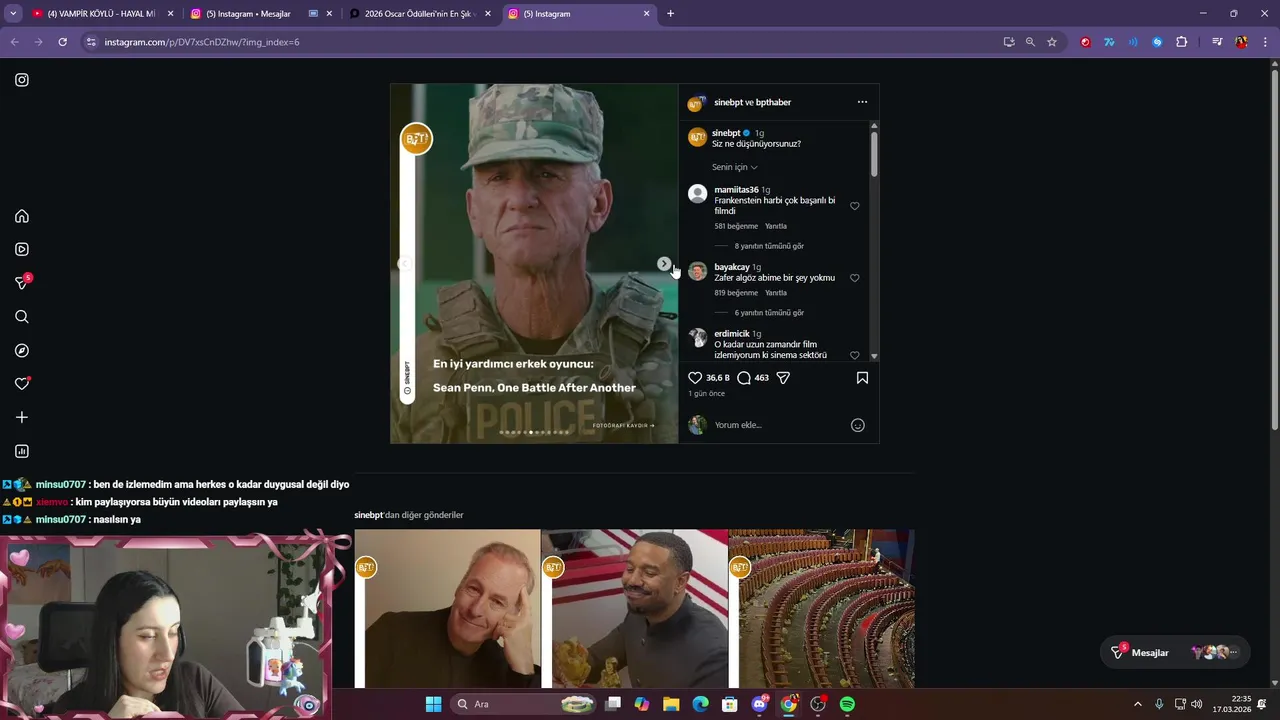
Task: Open File Explorer from the taskbar
Action: [671, 704]
